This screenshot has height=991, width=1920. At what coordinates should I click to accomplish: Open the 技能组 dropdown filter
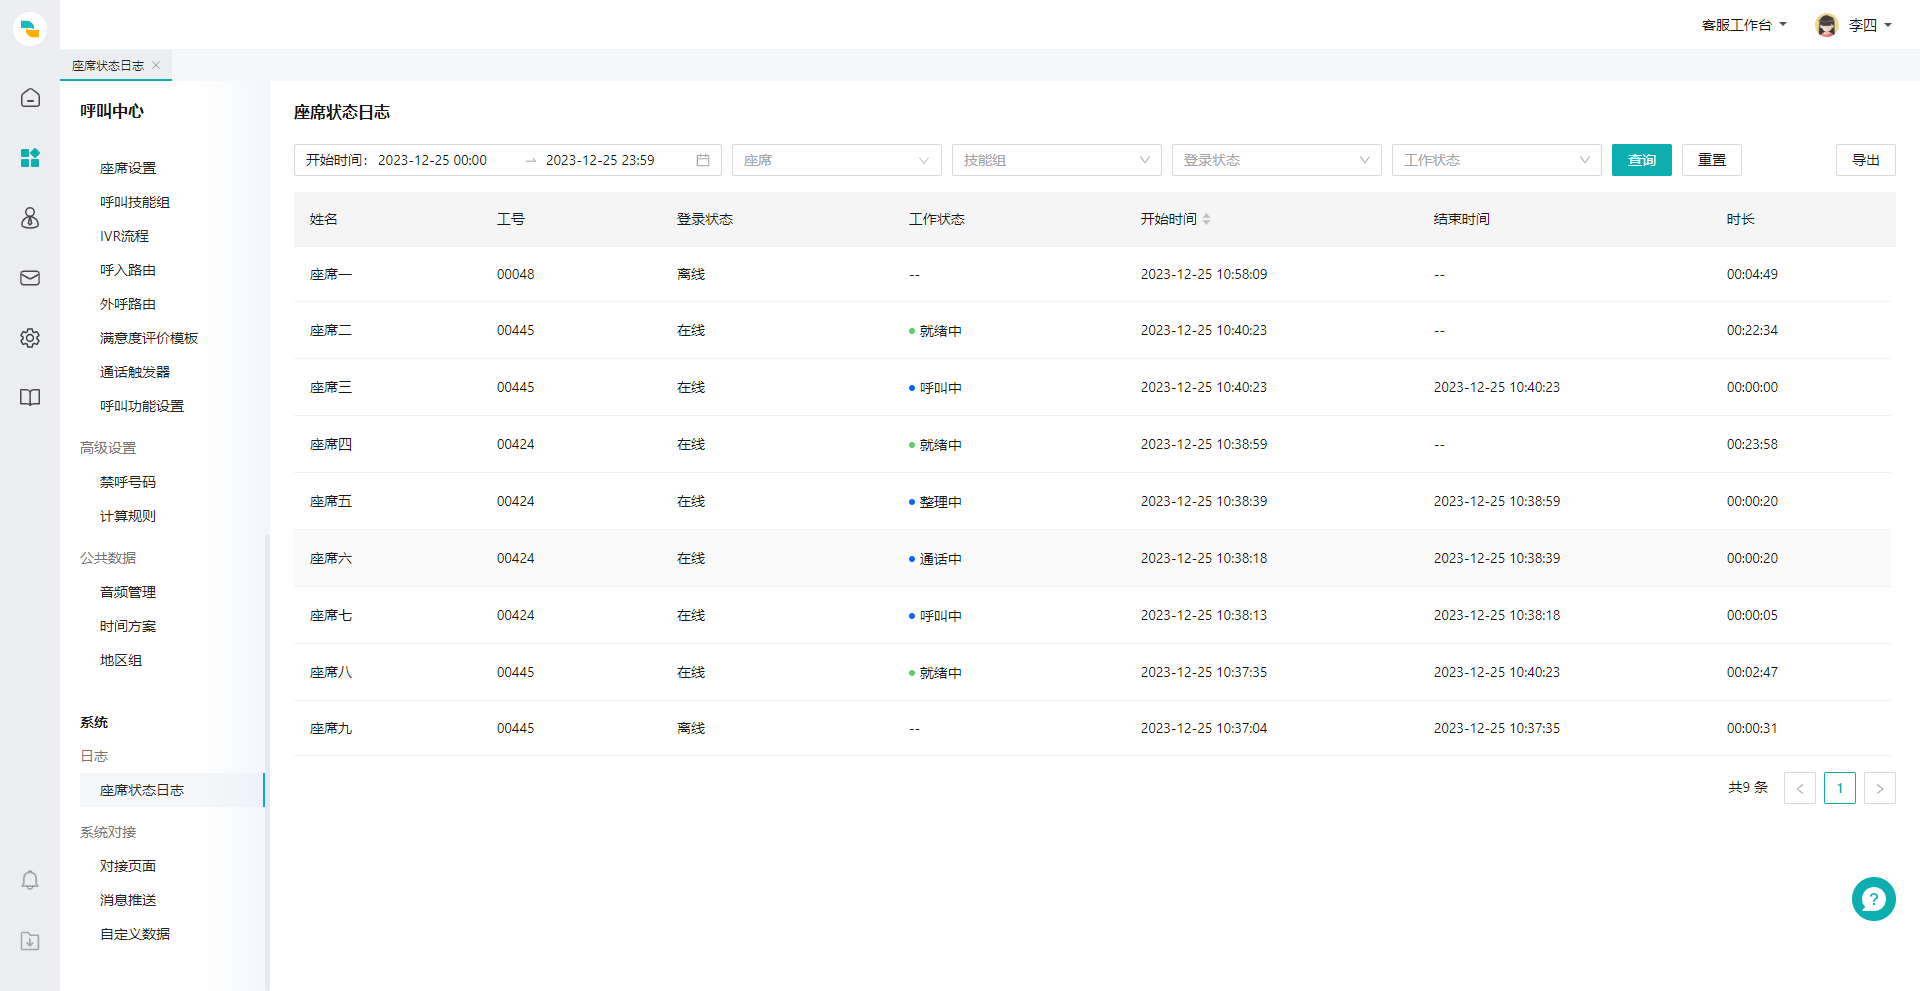pyautogui.click(x=1056, y=160)
